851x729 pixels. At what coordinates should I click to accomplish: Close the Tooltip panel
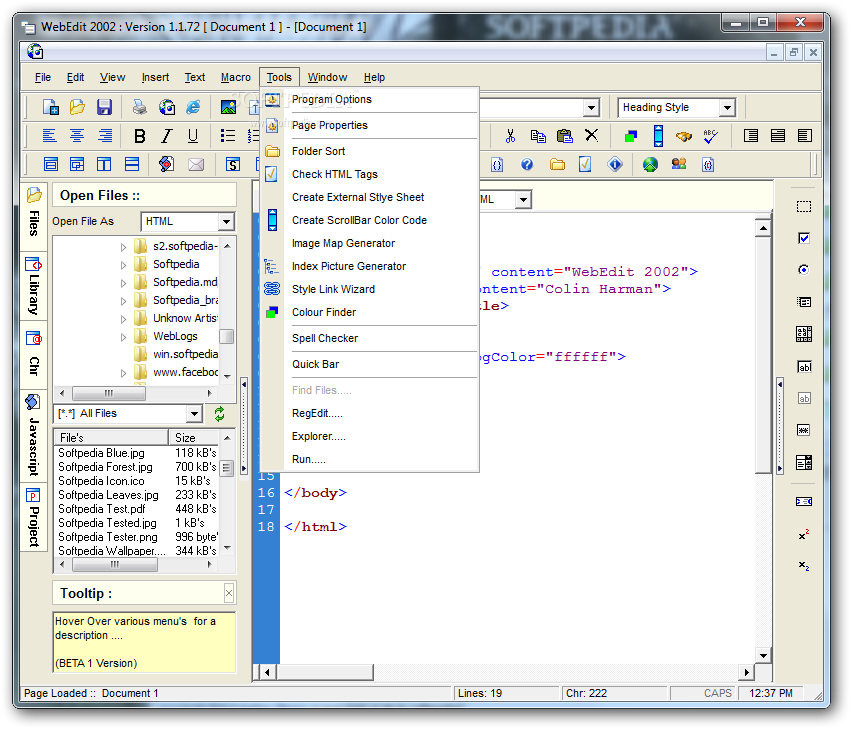(x=229, y=593)
